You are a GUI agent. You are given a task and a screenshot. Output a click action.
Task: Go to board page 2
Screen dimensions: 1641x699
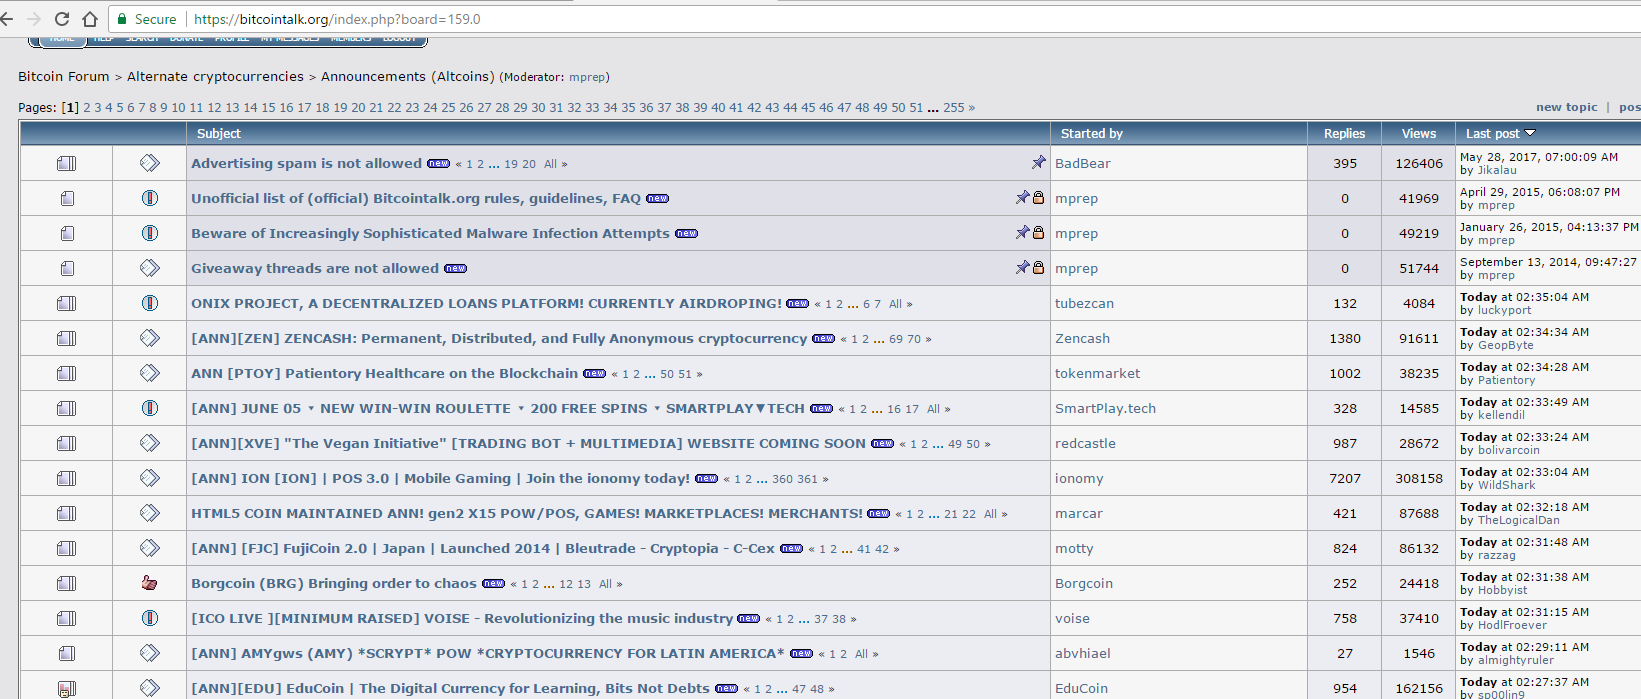(x=87, y=108)
